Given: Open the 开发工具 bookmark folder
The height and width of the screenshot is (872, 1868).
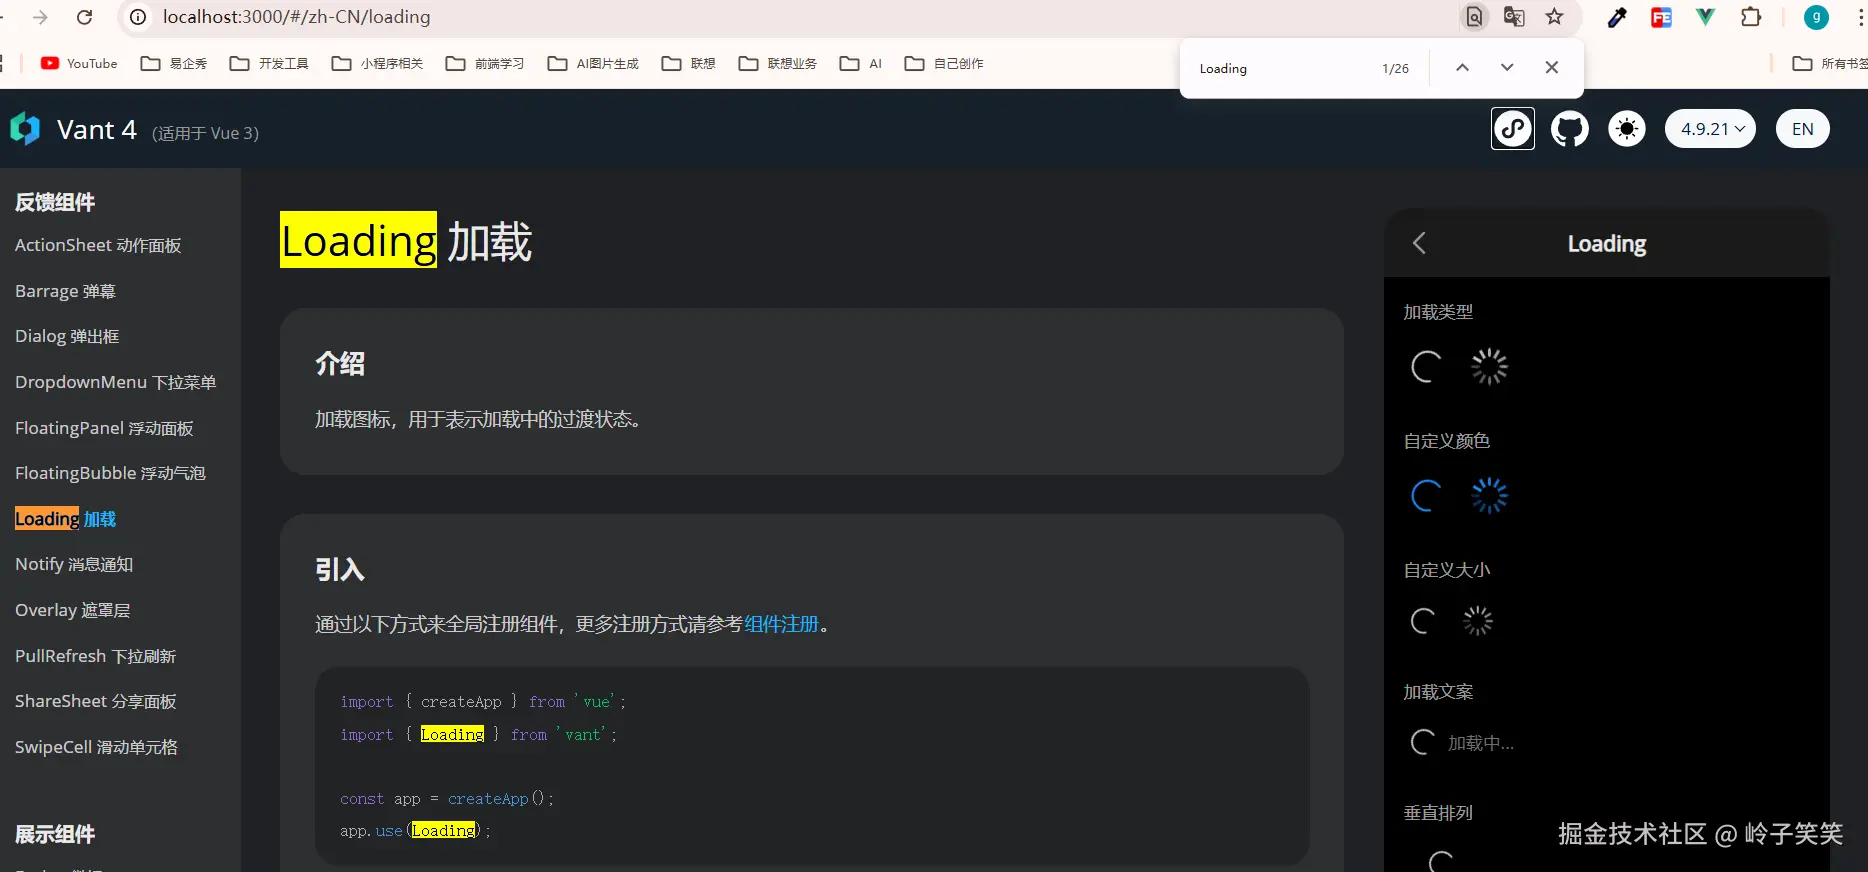Looking at the screenshot, I should [269, 63].
